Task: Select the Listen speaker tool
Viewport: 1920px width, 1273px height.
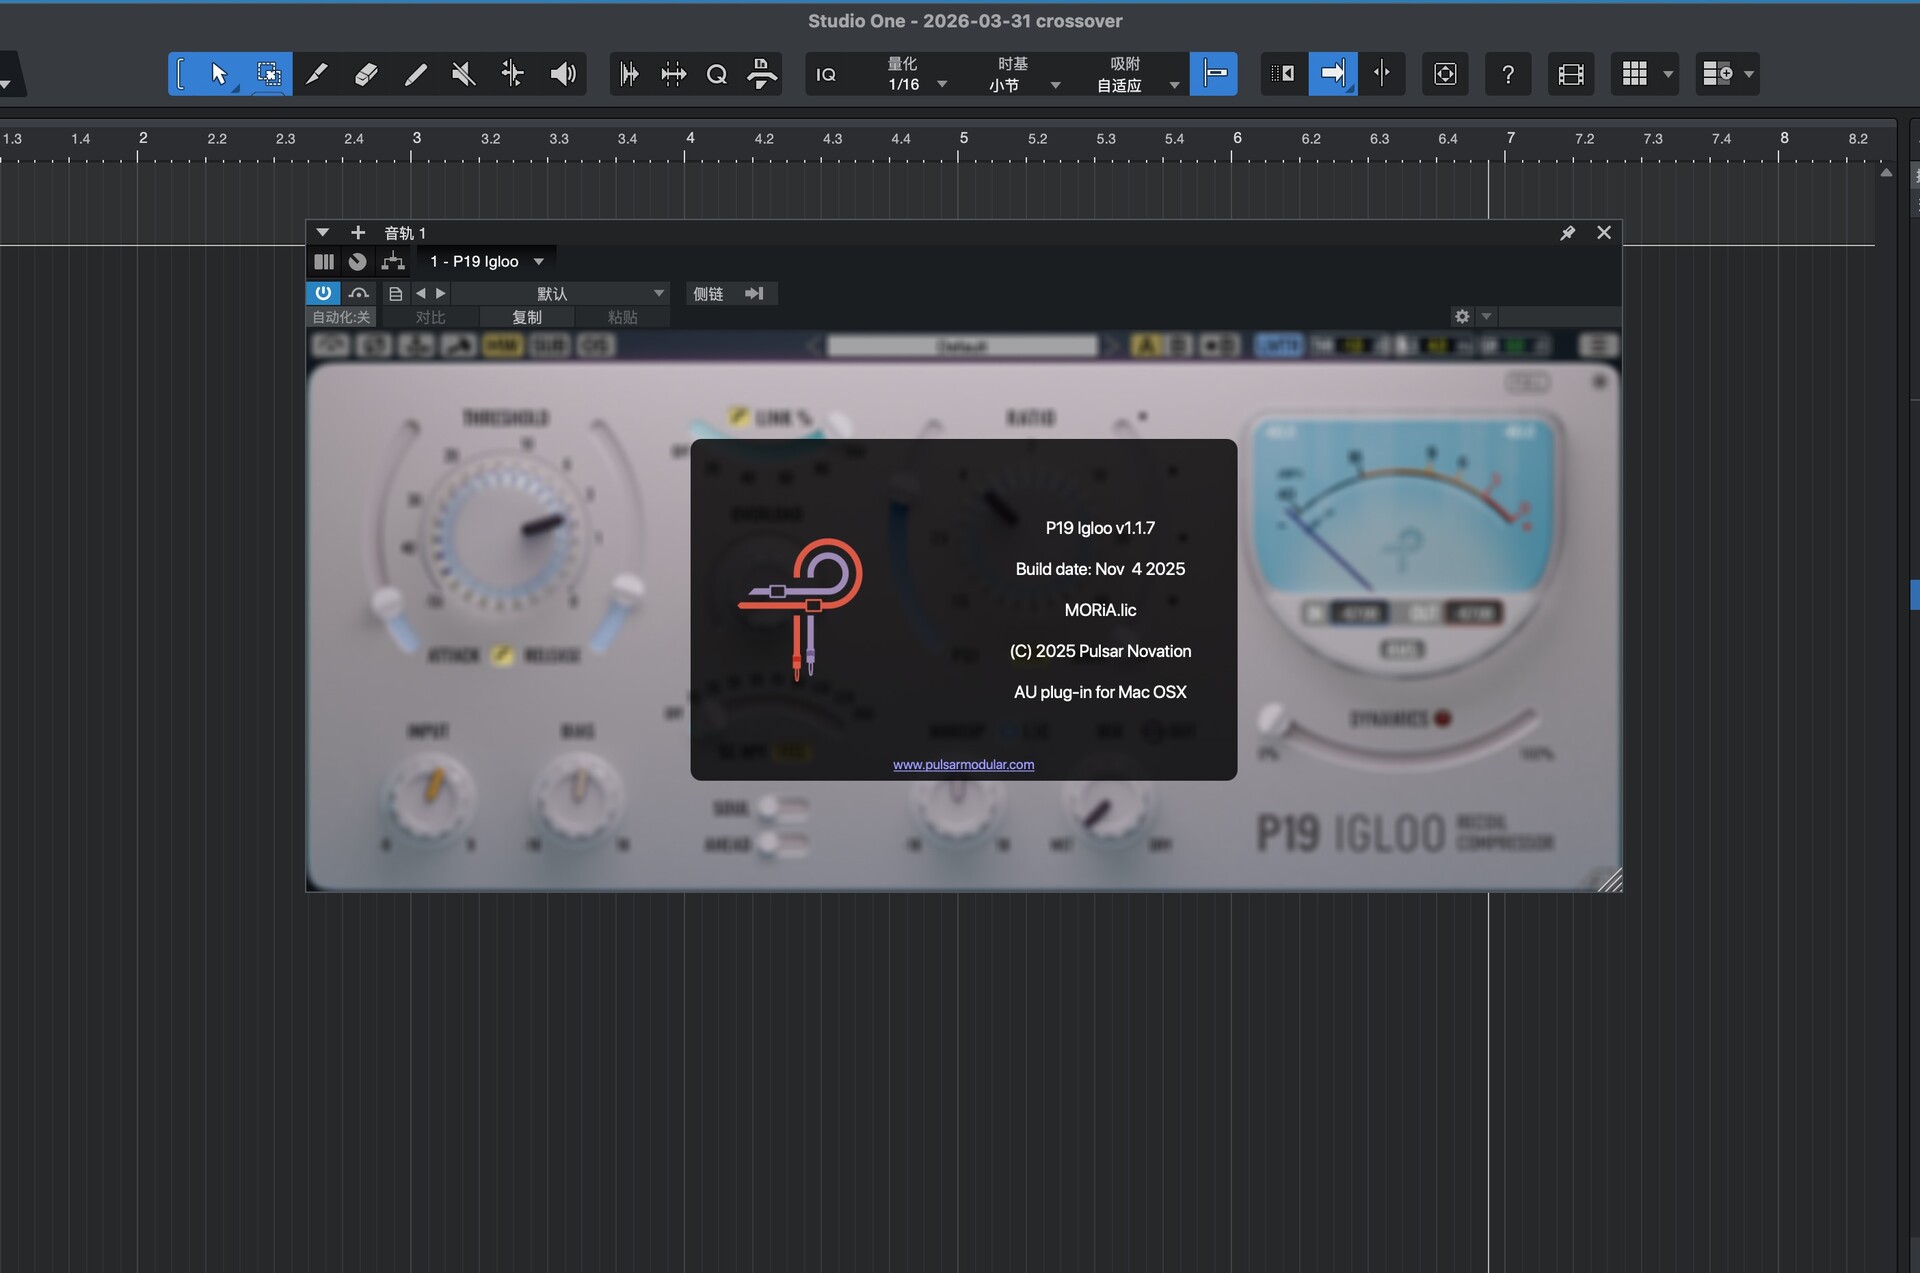Action: tap(563, 74)
